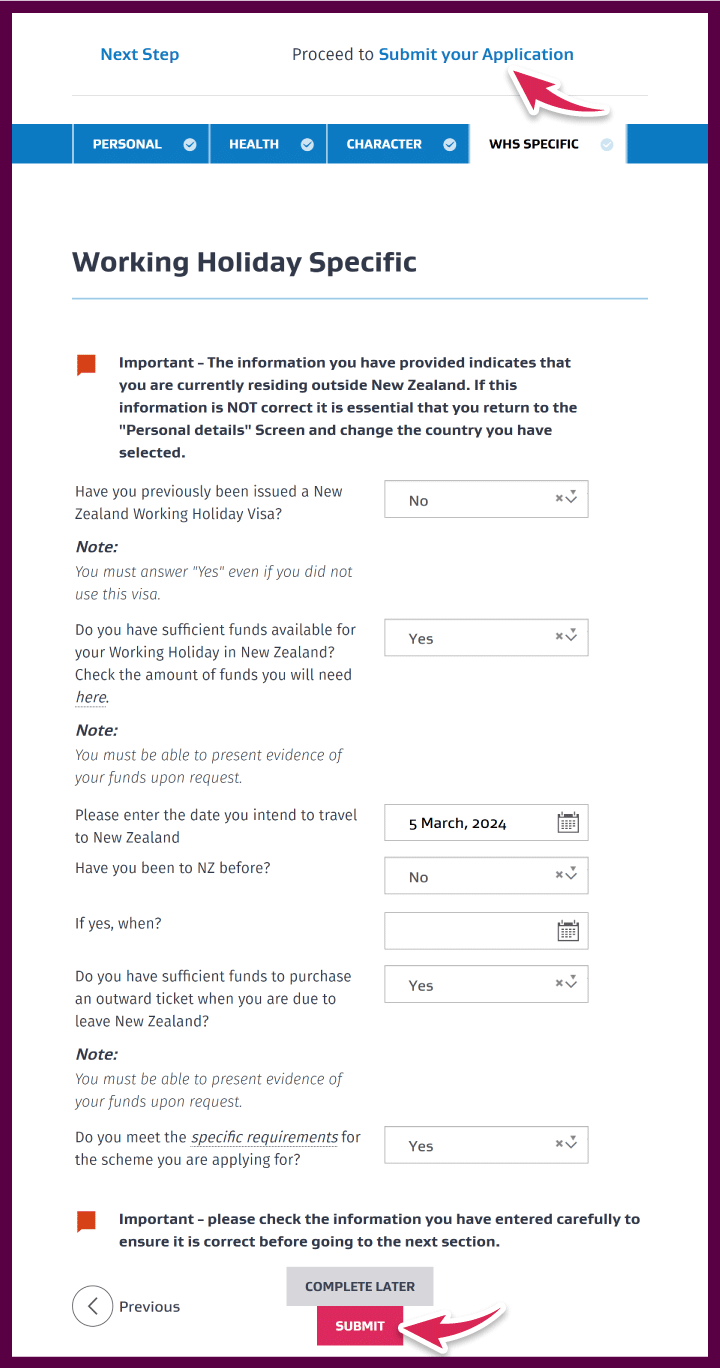This screenshot has width=720, height=1368.
Task: Open calendar icon for intended travel date
Action: [x=568, y=823]
